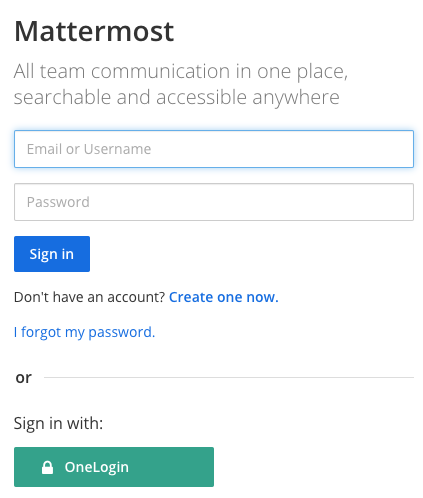Focus the Email or Username field

(x=214, y=149)
